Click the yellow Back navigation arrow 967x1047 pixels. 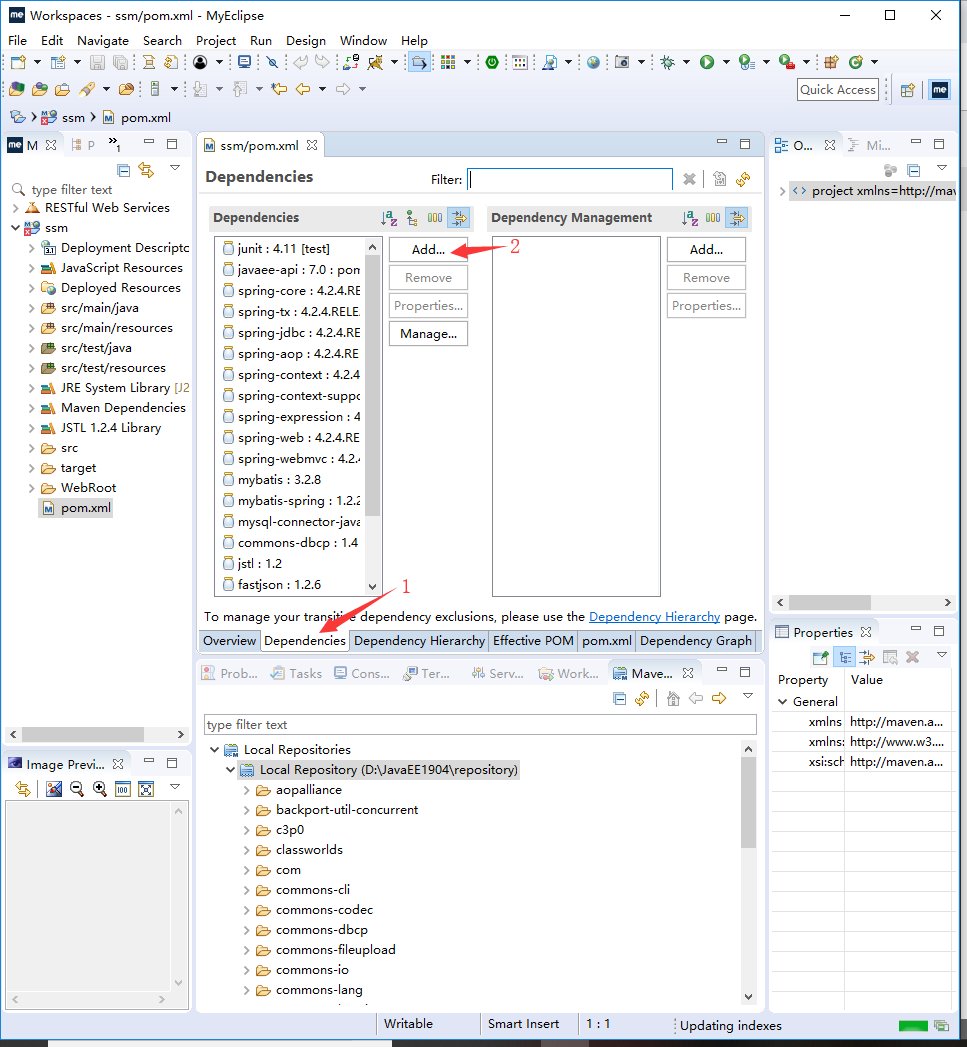tap(303, 89)
